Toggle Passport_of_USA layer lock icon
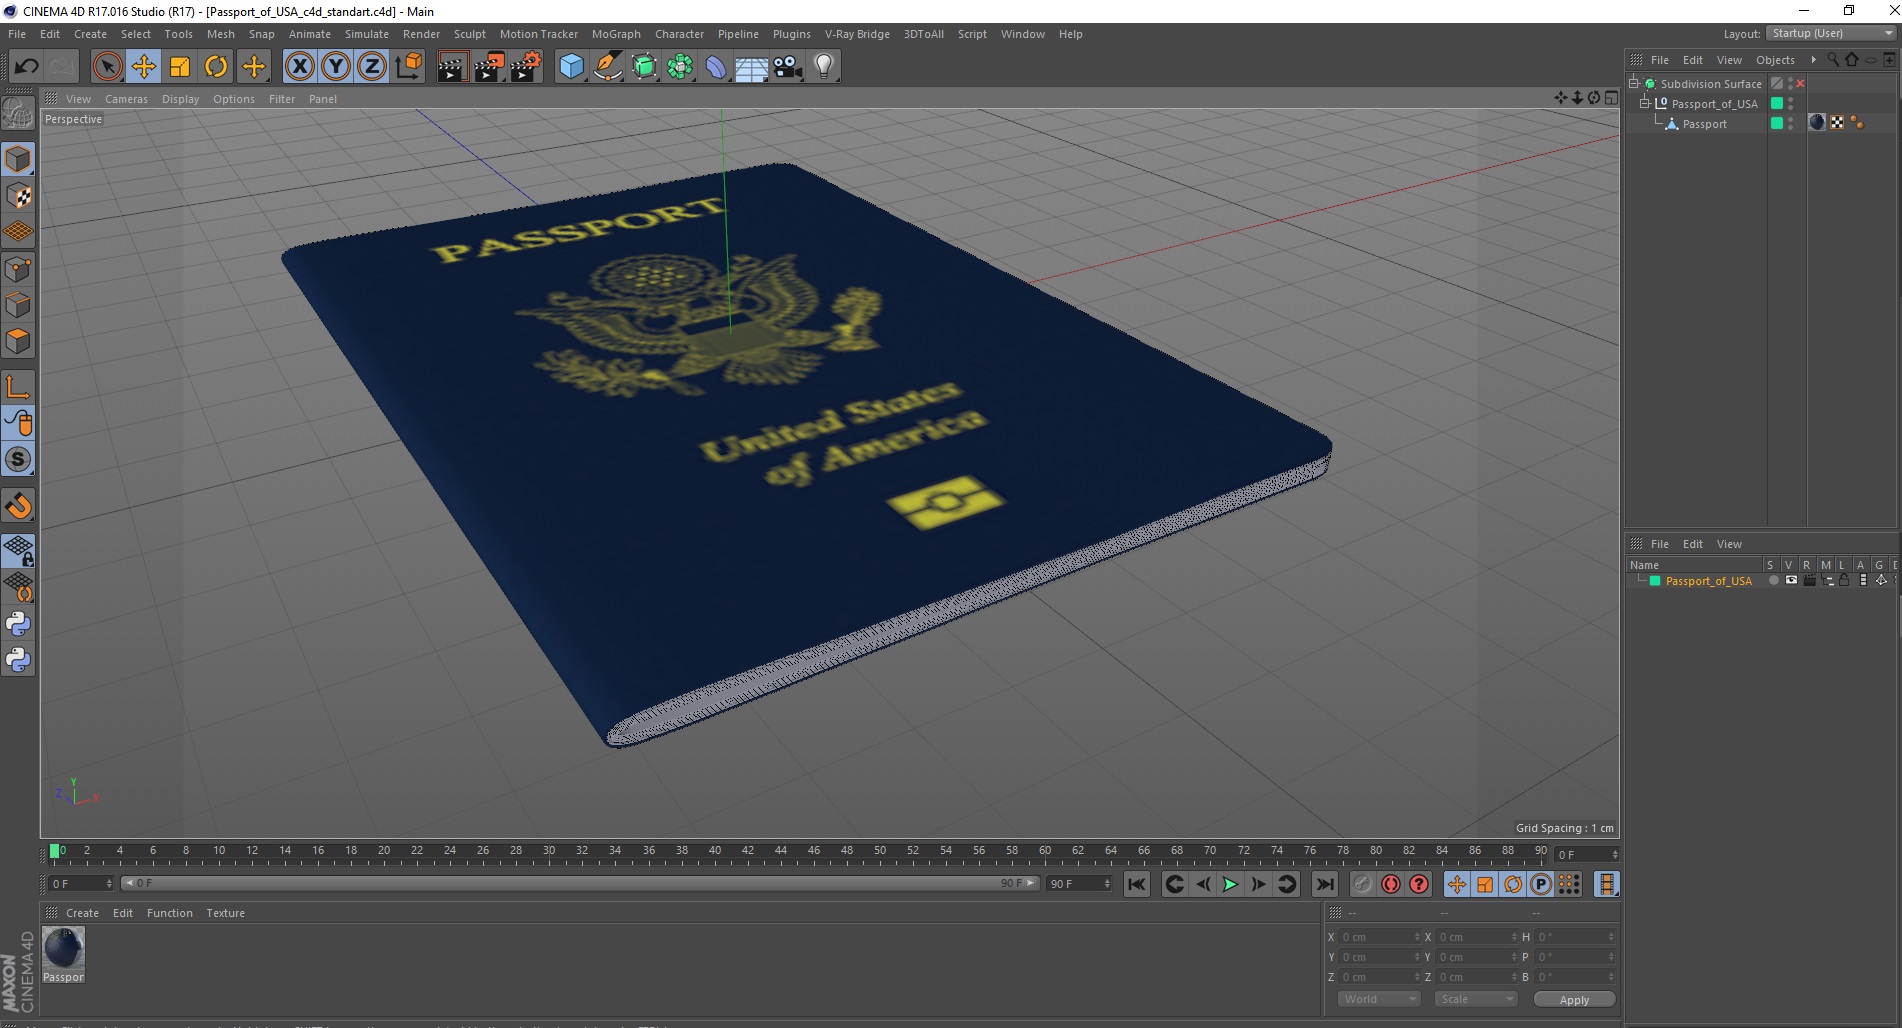1902x1028 pixels. point(1844,580)
